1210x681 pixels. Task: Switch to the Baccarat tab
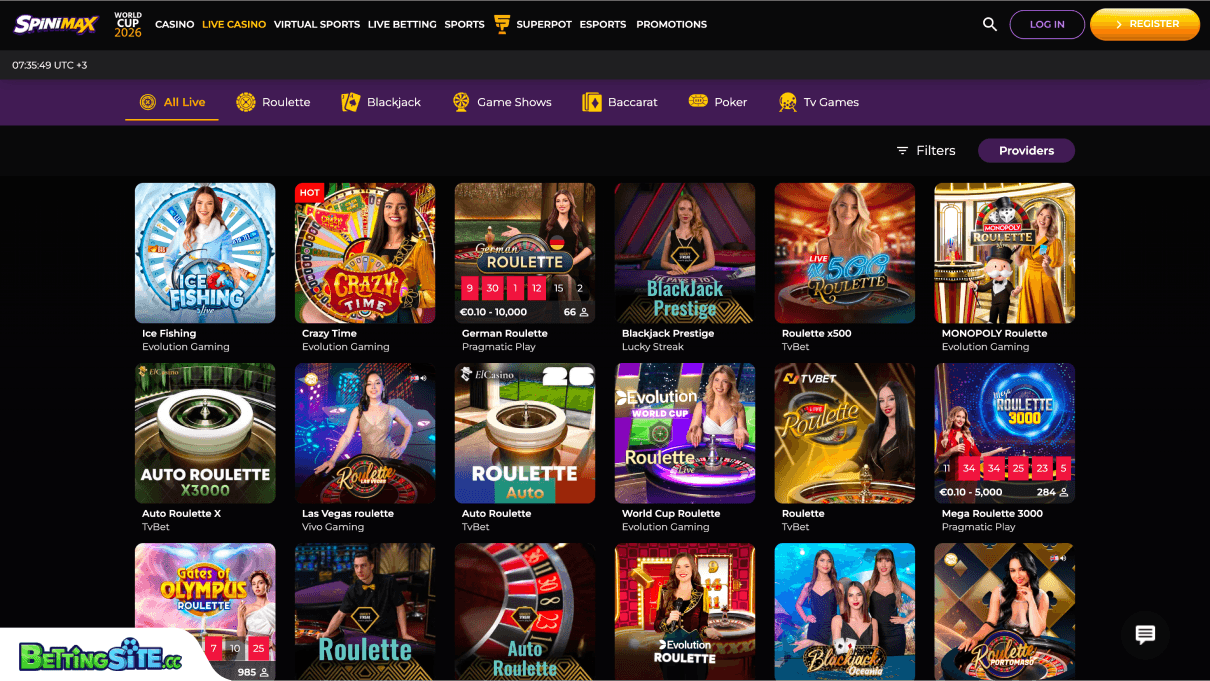click(x=620, y=102)
